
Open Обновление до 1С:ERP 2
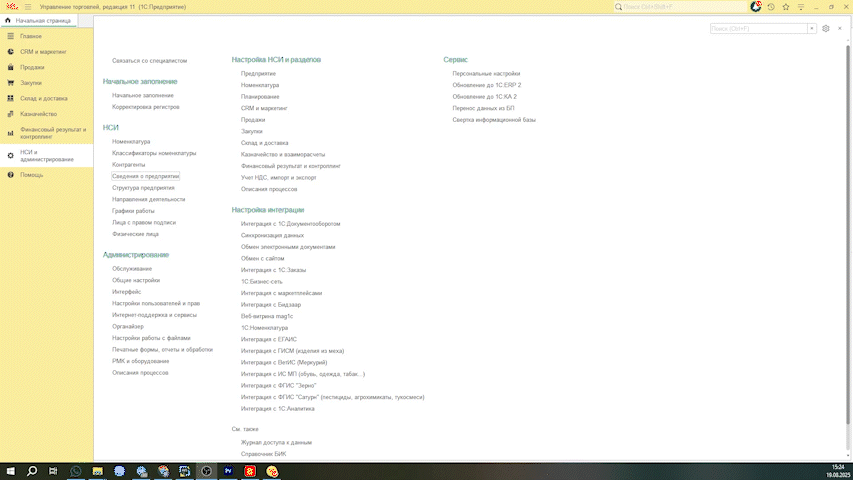(x=486, y=85)
